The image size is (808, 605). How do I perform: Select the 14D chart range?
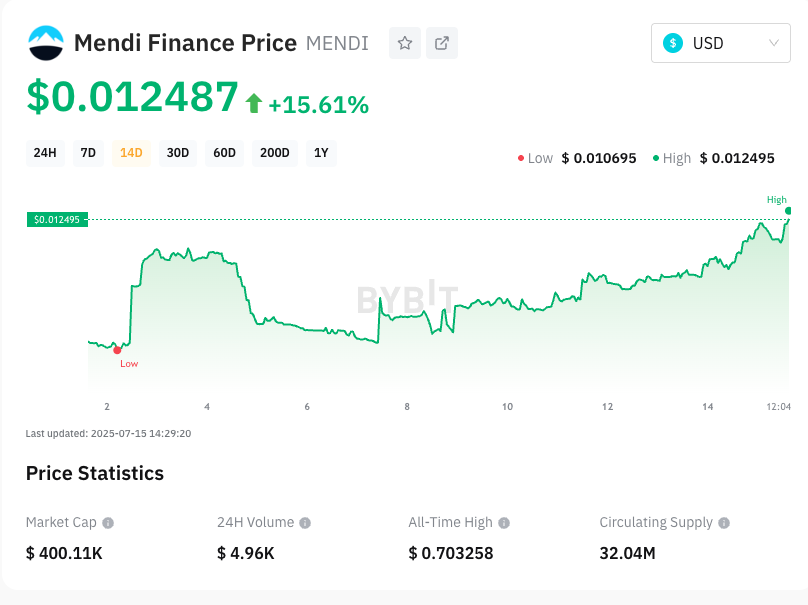click(131, 153)
